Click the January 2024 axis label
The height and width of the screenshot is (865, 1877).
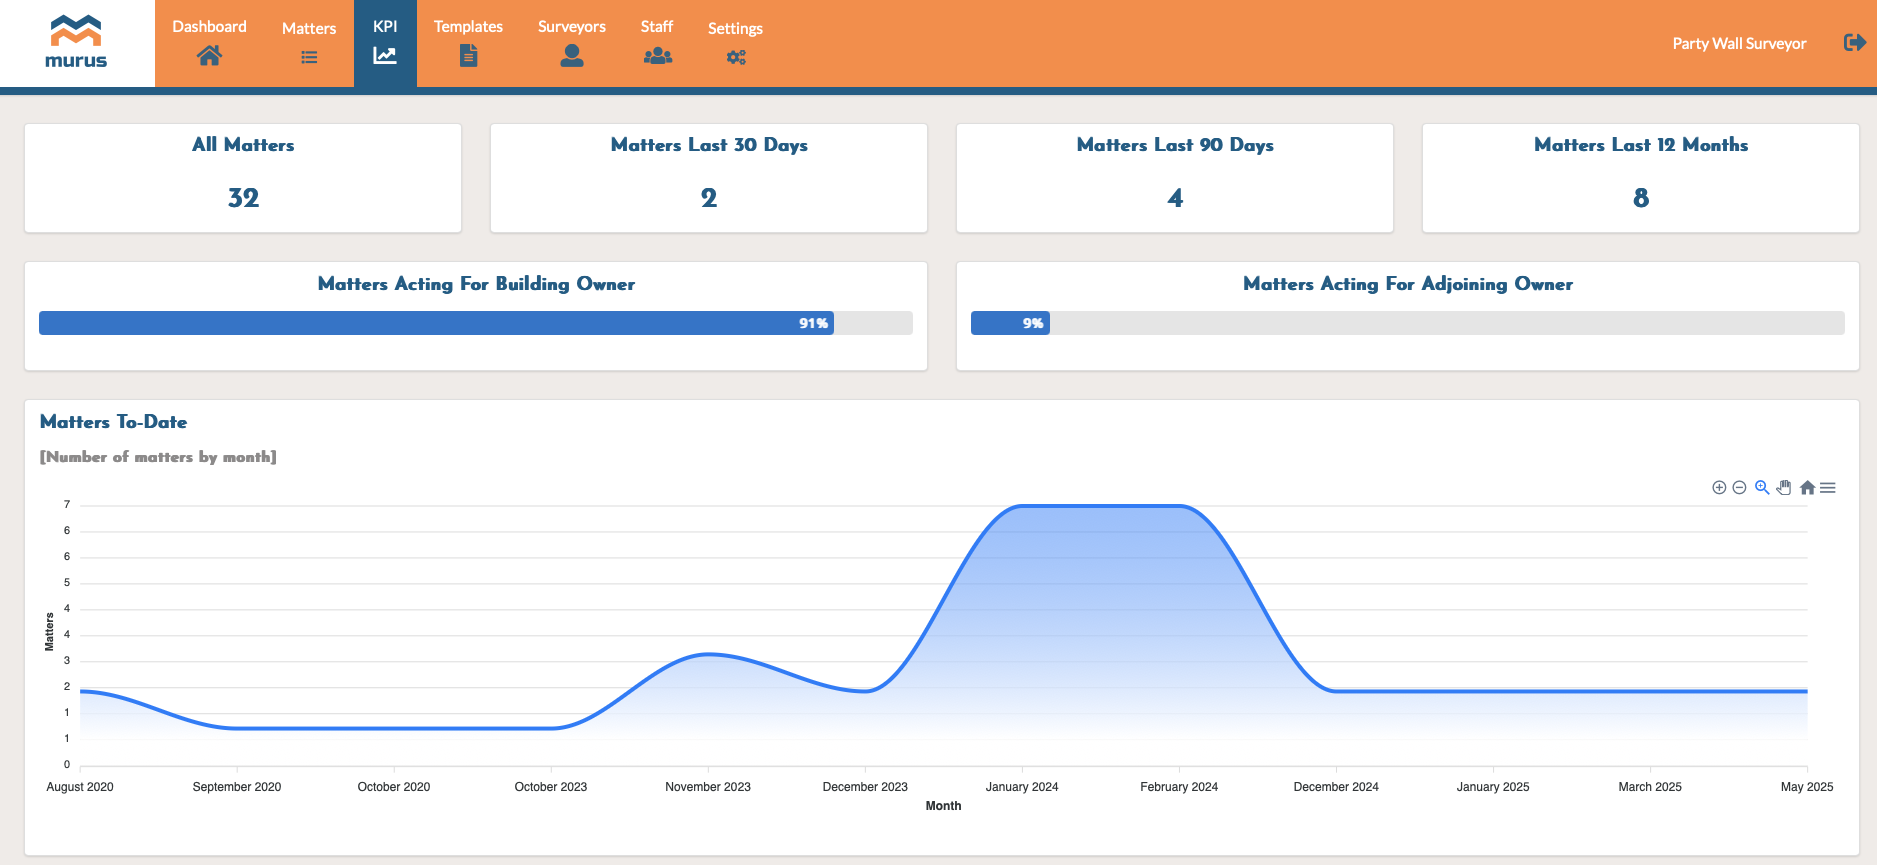pos(1022,787)
